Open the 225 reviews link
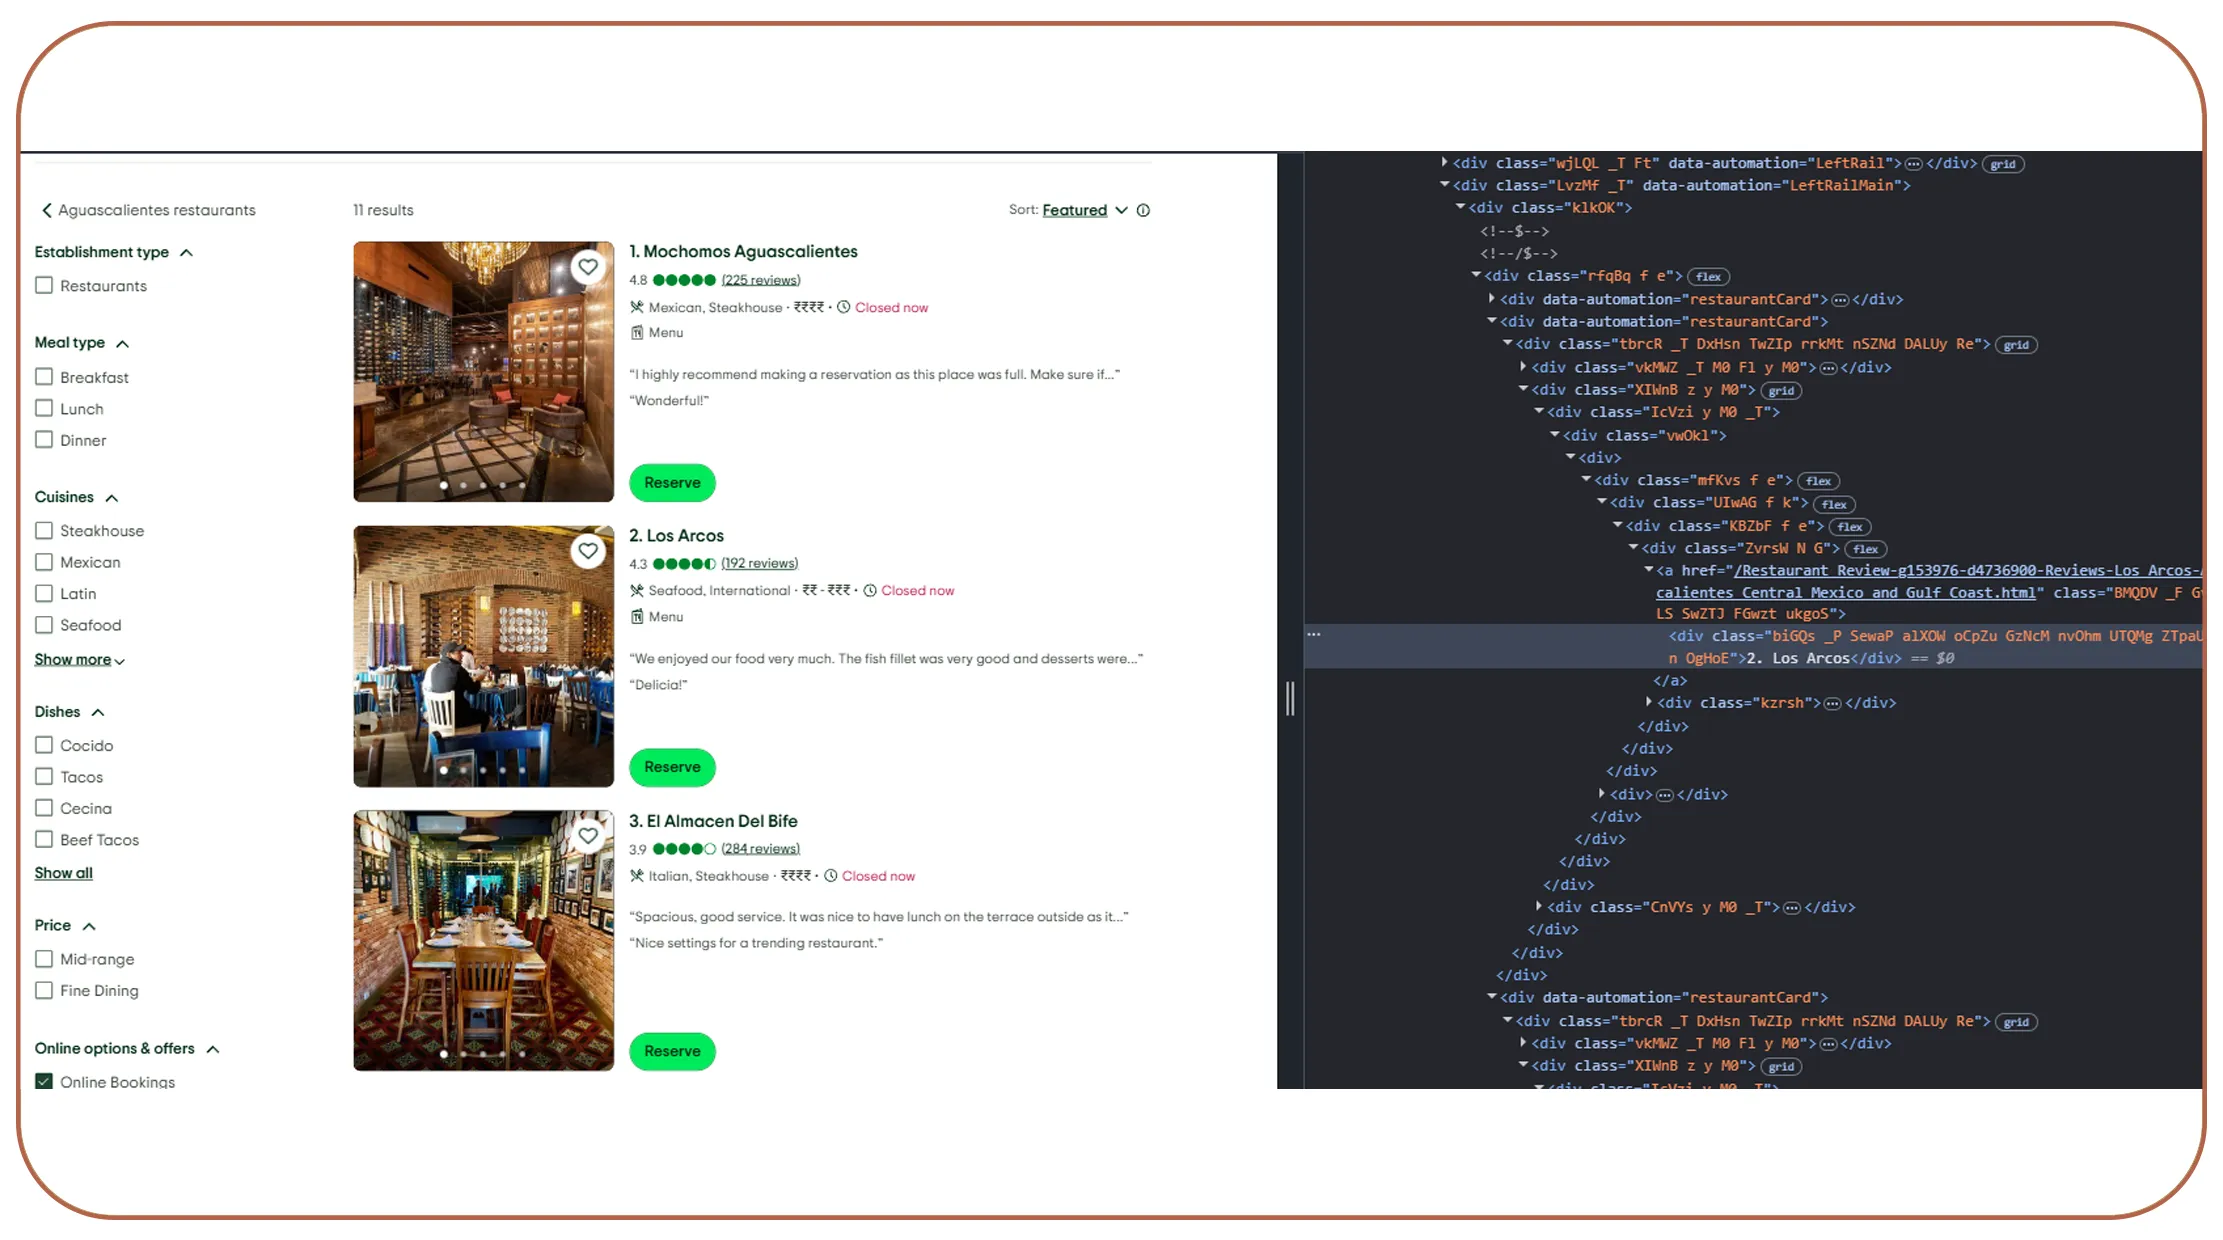Screen dimensions: 2223x1240 (x=761, y=280)
